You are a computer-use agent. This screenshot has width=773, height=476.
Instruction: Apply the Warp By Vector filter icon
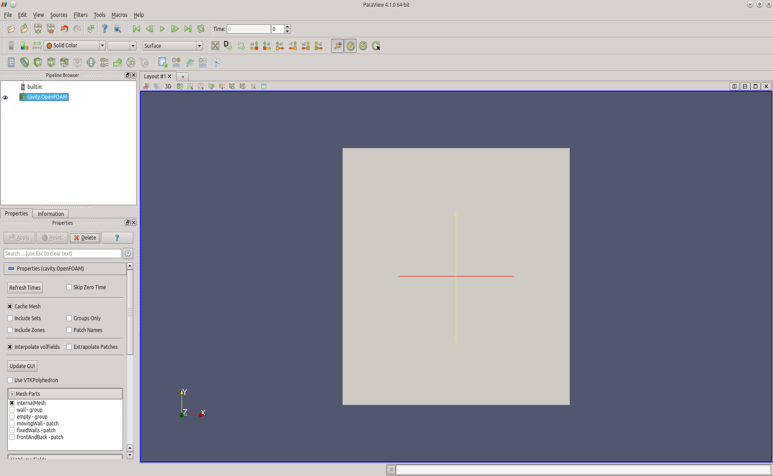tap(117, 62)
